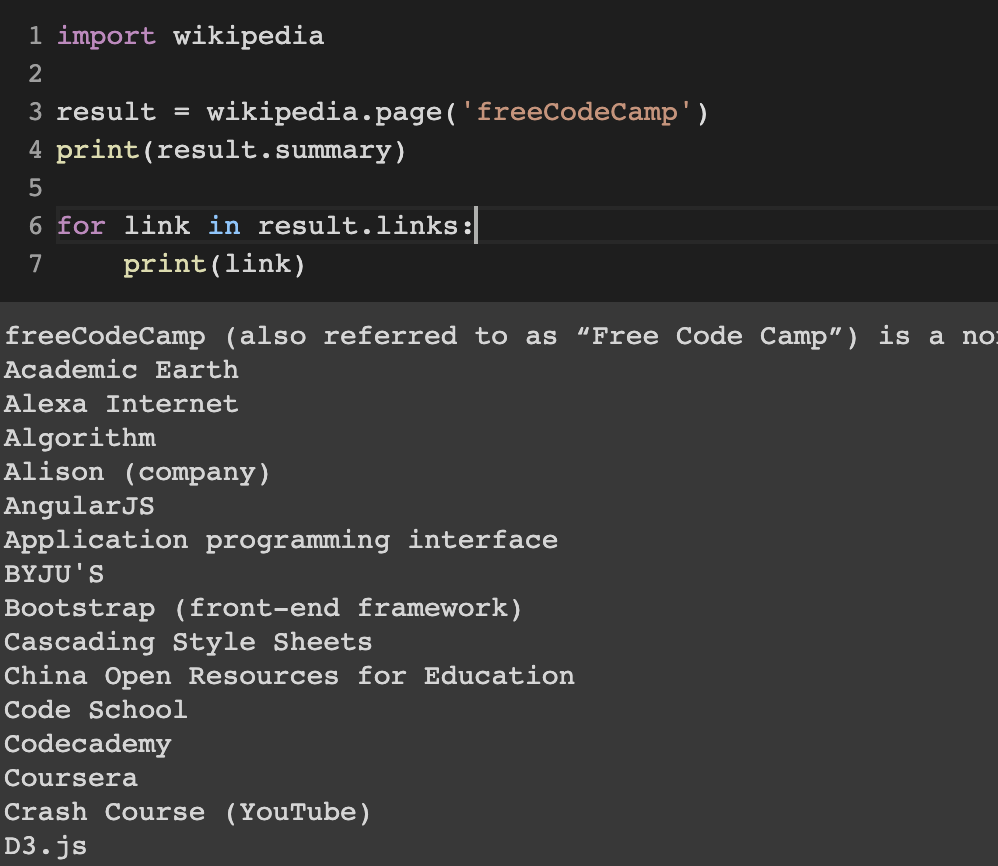The height and width of the screenshot is (866, 998).
Task: Click line number 4 in the gutter
Action: click(36, 150)
